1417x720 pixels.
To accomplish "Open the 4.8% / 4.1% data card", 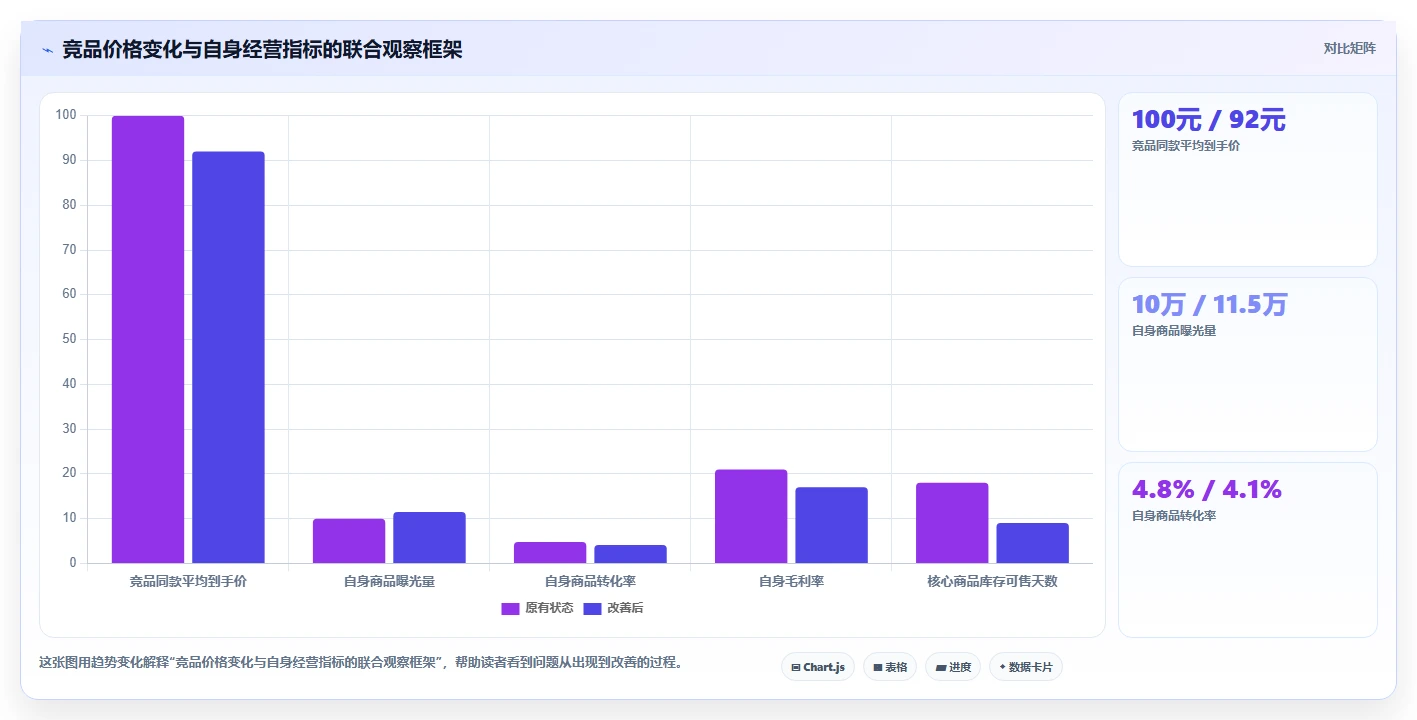I will (1247, 550).
